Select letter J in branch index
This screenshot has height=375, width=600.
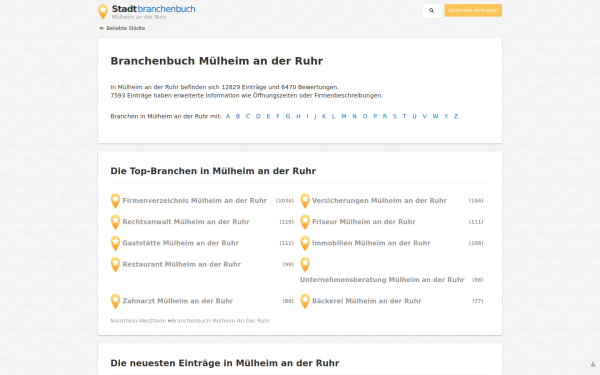pyautogui.click(x=315, y=116)
